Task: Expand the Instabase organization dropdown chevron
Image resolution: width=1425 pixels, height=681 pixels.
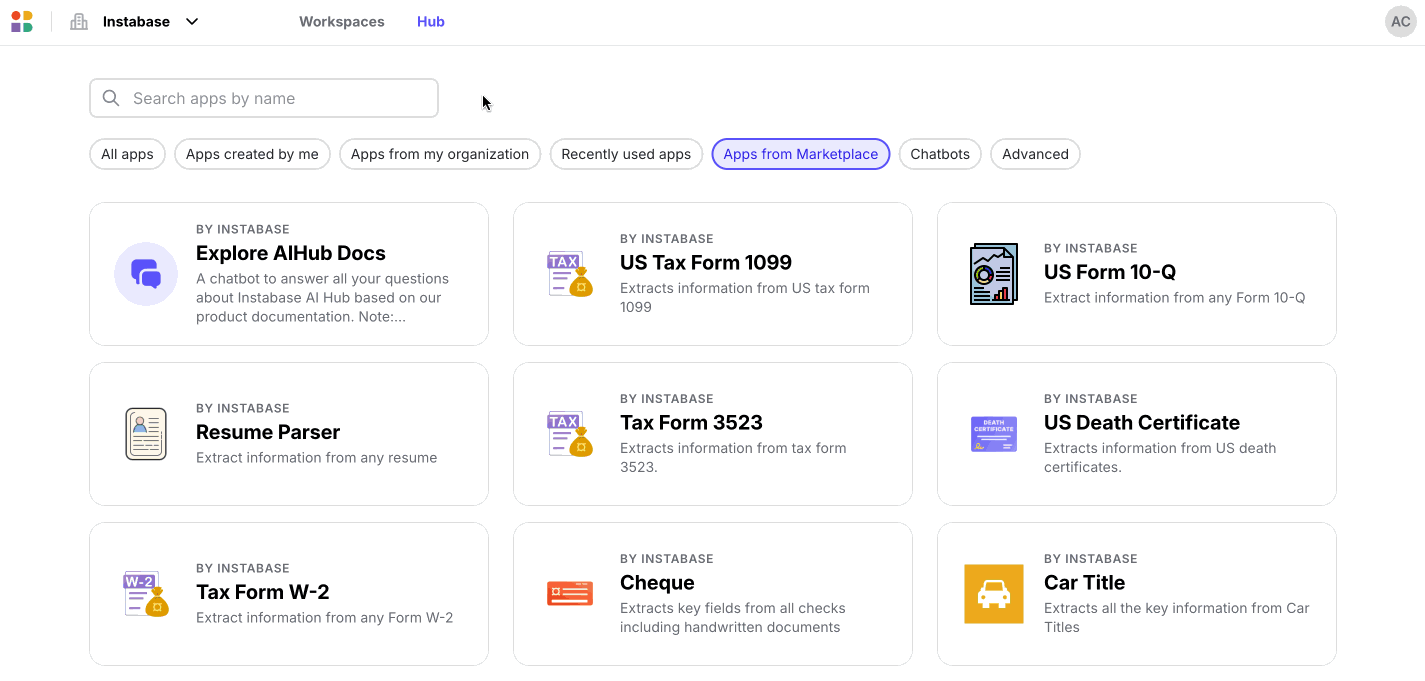Action: (x=192, y=22)
